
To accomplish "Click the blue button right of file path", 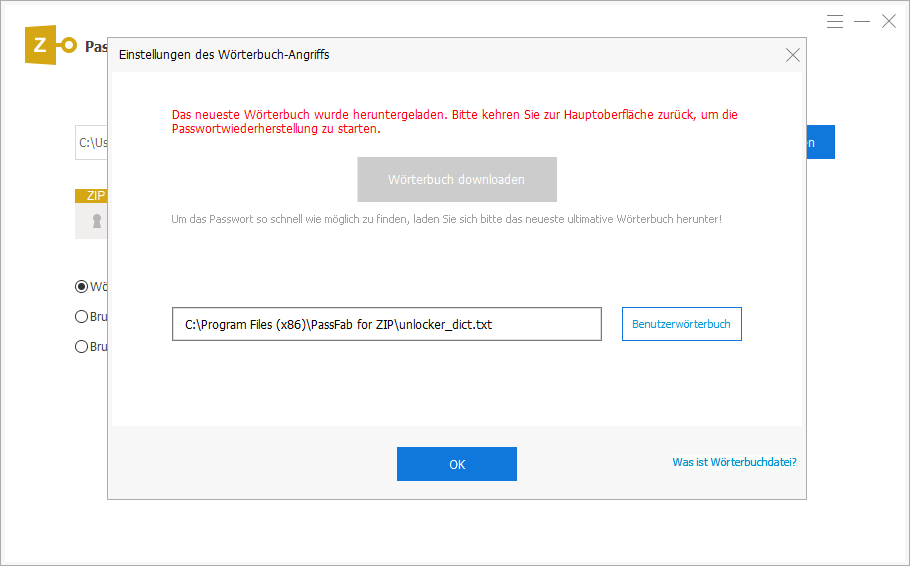I will [x=821, y=142].
